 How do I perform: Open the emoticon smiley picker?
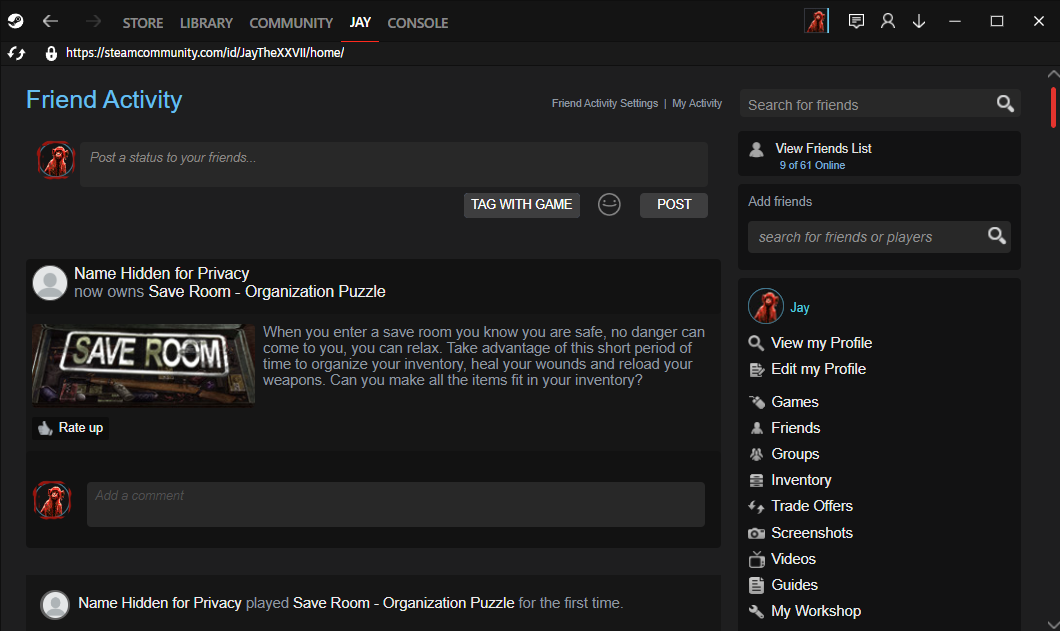click(x=609, y=204)
